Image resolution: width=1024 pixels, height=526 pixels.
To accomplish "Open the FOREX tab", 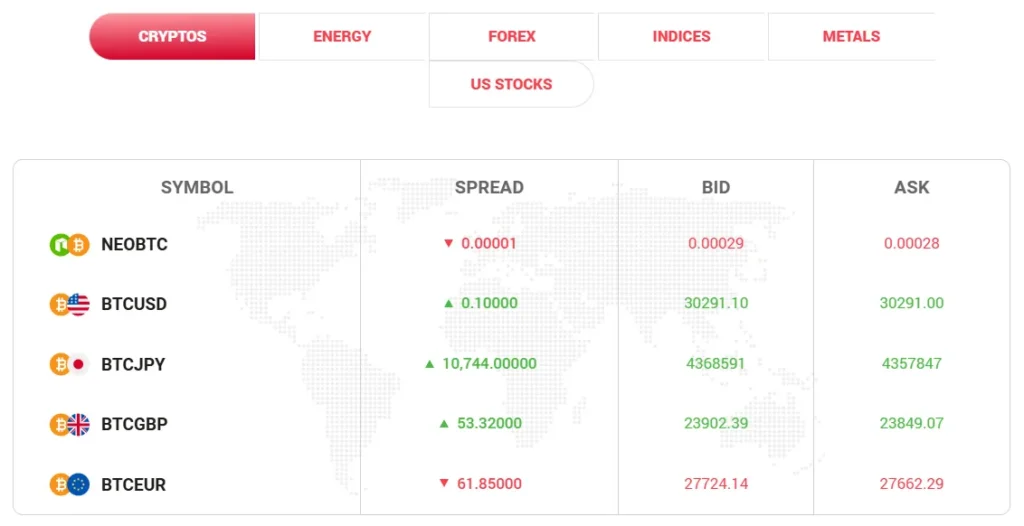I will (512, 37).
